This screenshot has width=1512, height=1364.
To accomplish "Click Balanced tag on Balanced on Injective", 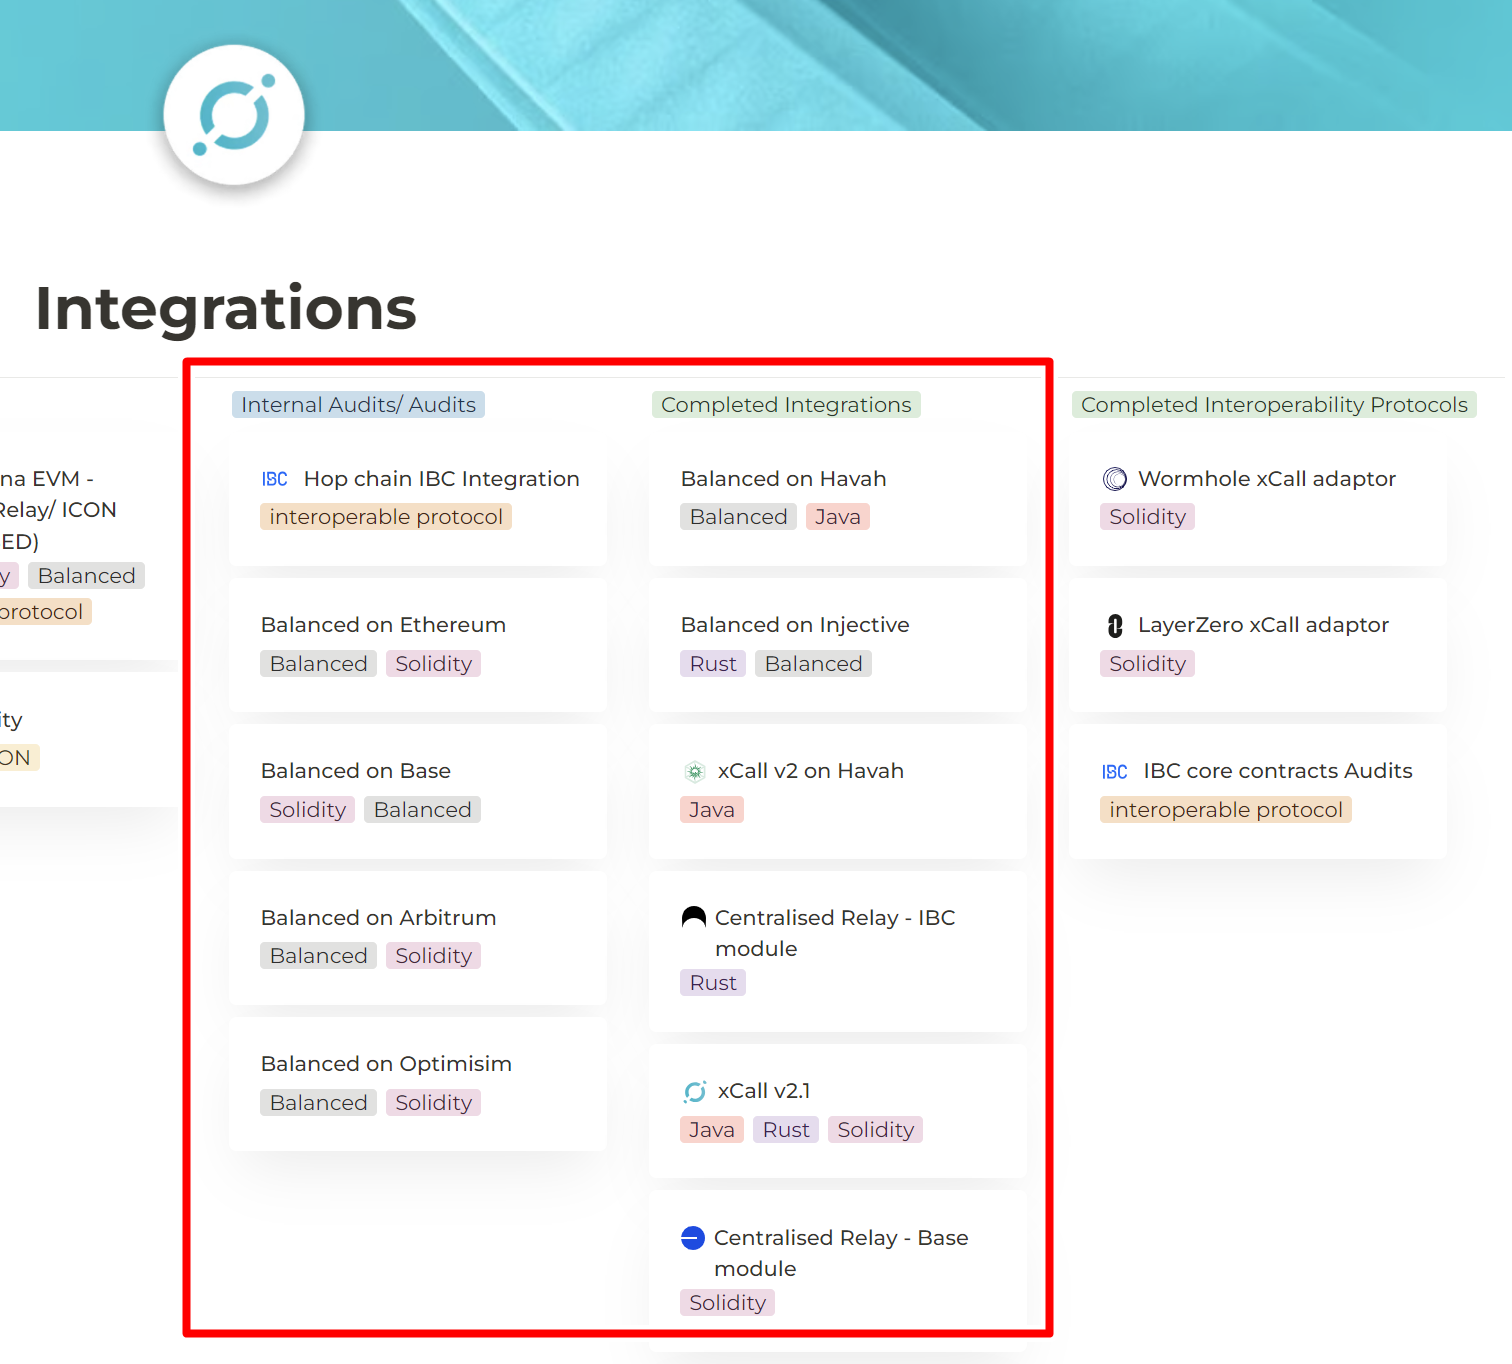I will (x=813, y=664).
